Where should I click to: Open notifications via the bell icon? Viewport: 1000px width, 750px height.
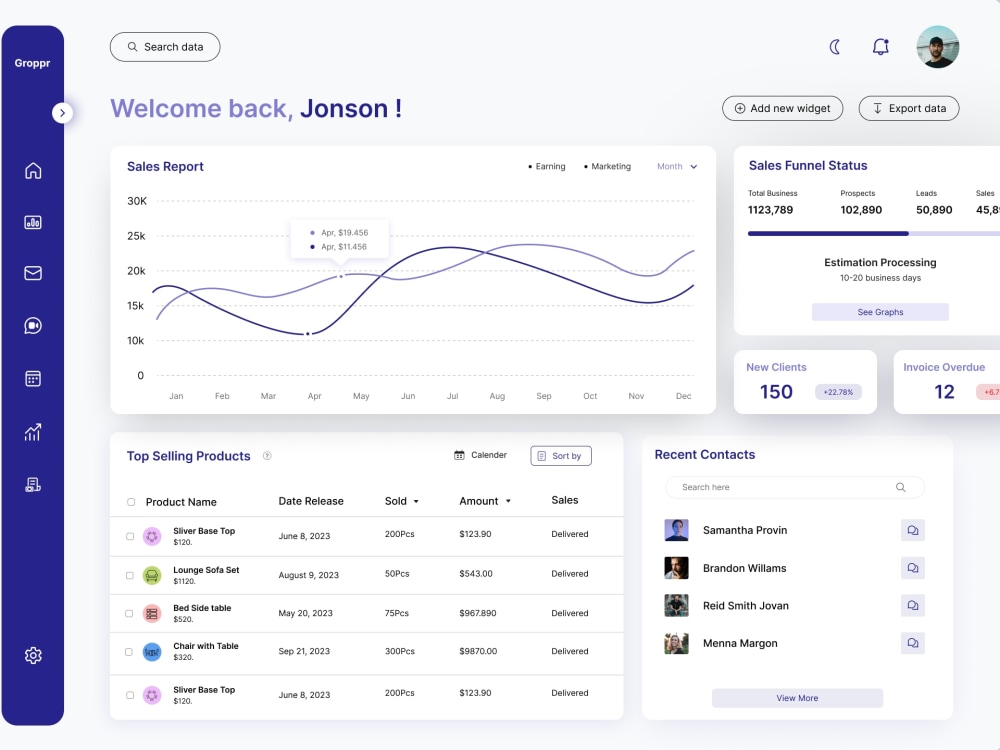(x=881, y=46)
